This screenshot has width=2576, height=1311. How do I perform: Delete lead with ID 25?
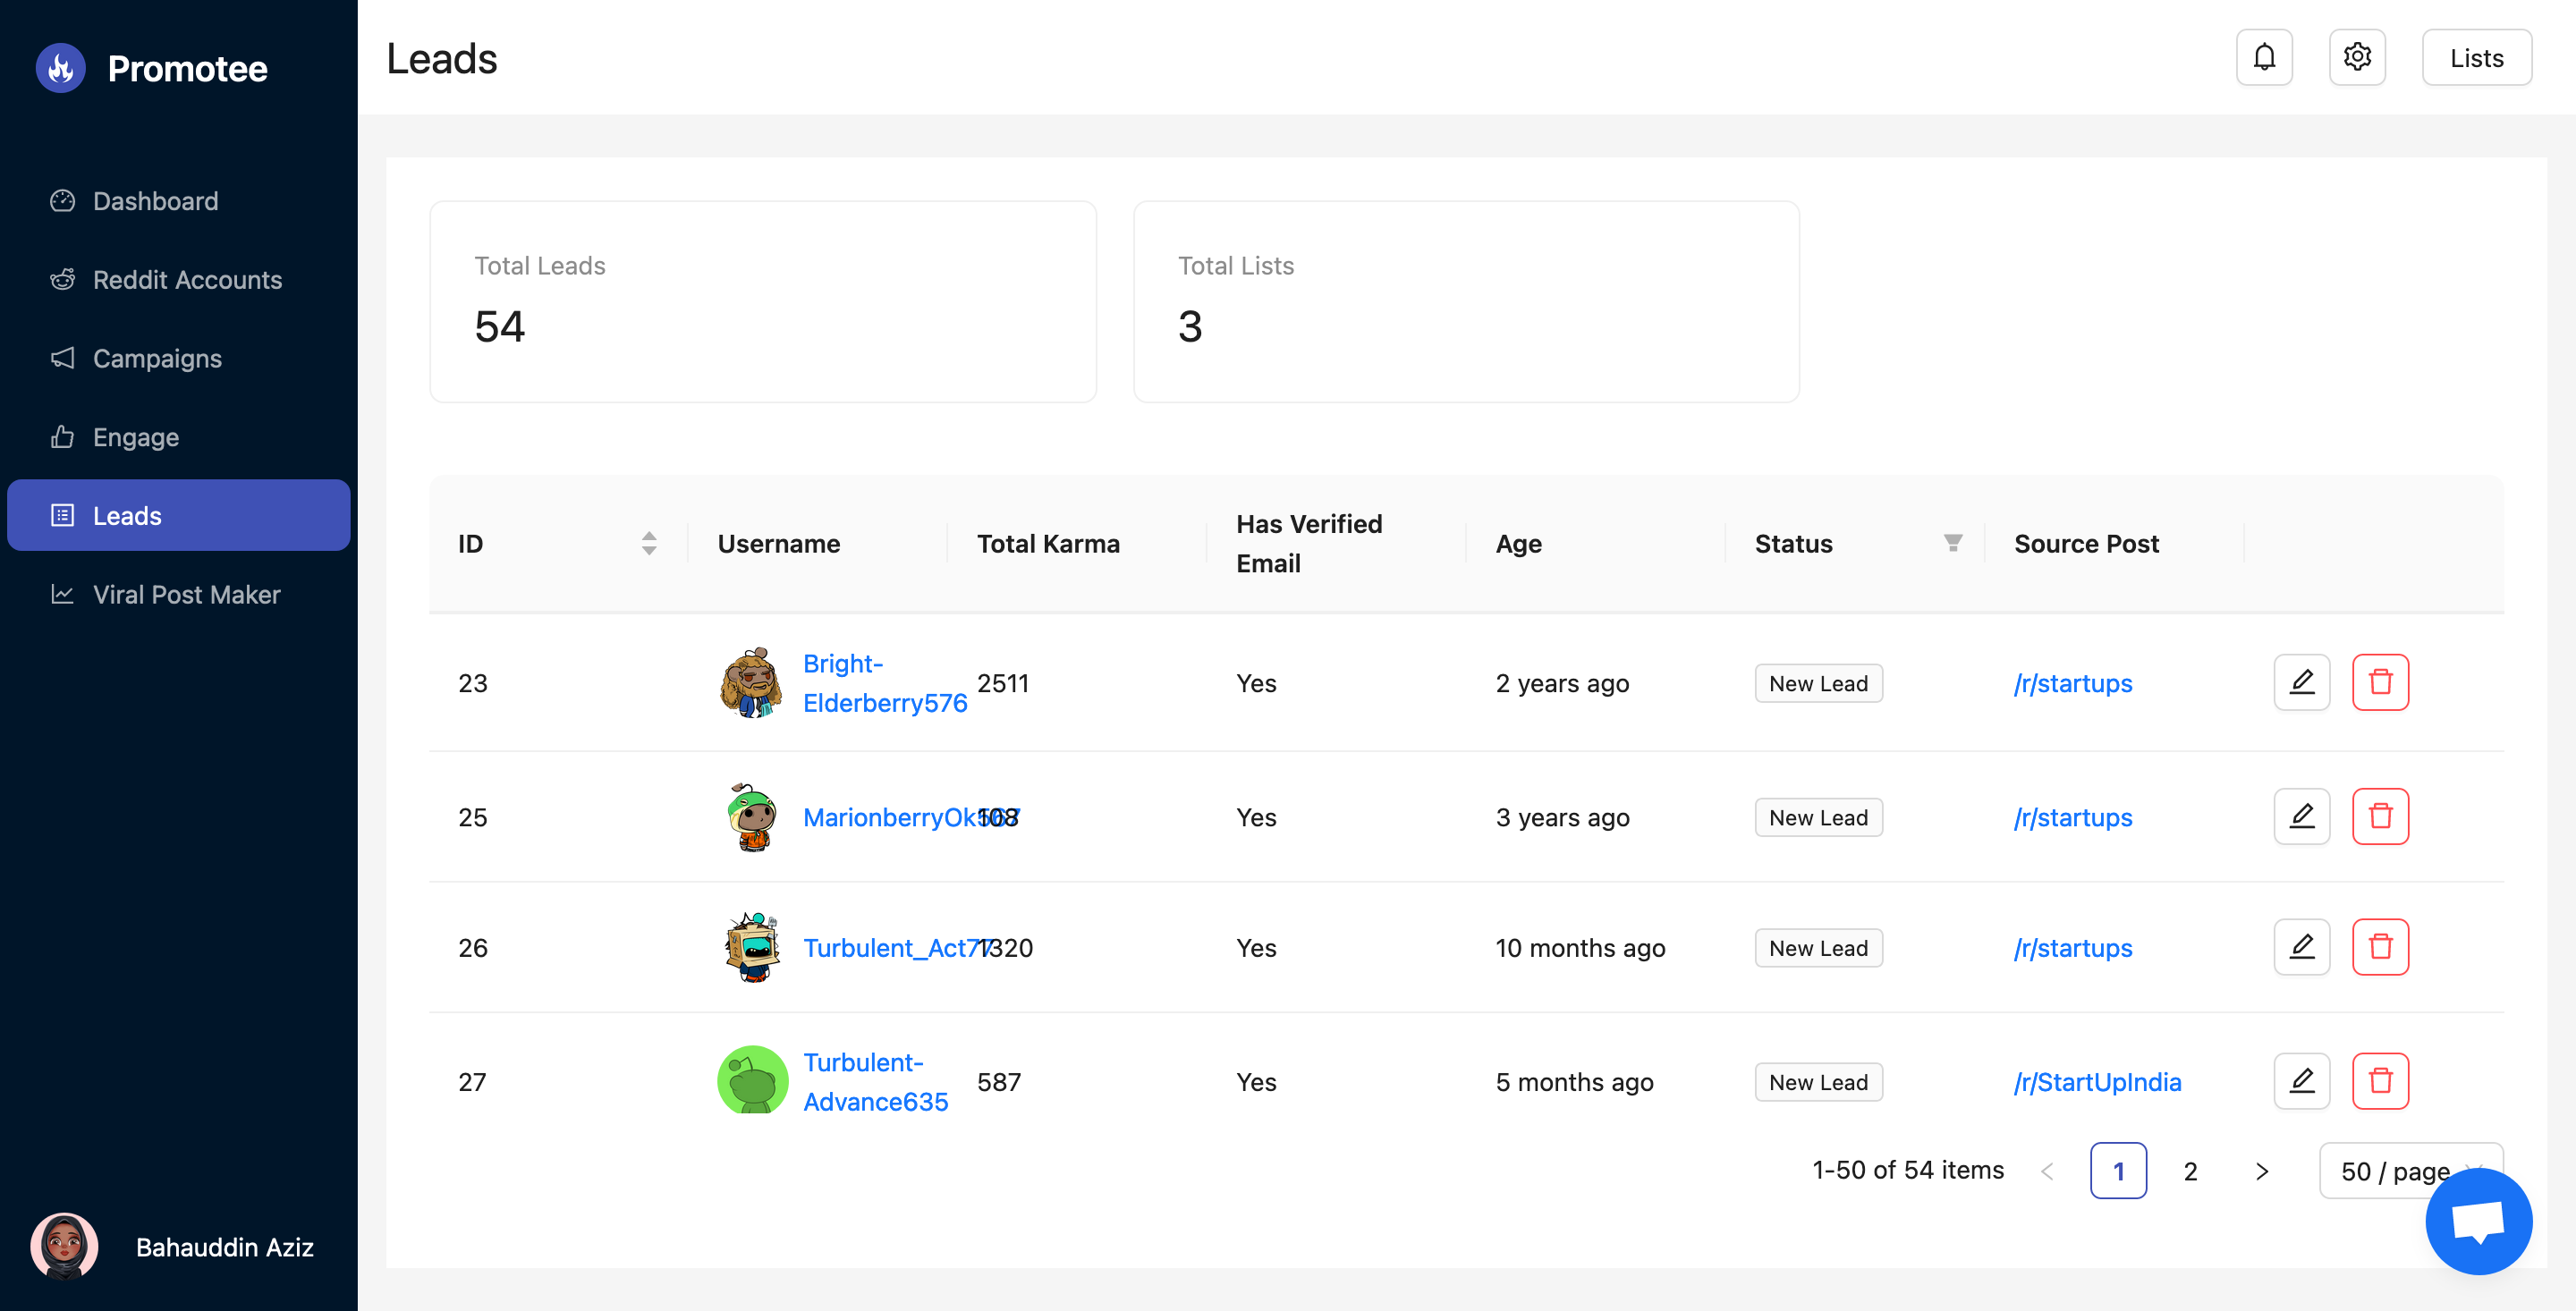pyautogui.click(x=2380, y=817)
